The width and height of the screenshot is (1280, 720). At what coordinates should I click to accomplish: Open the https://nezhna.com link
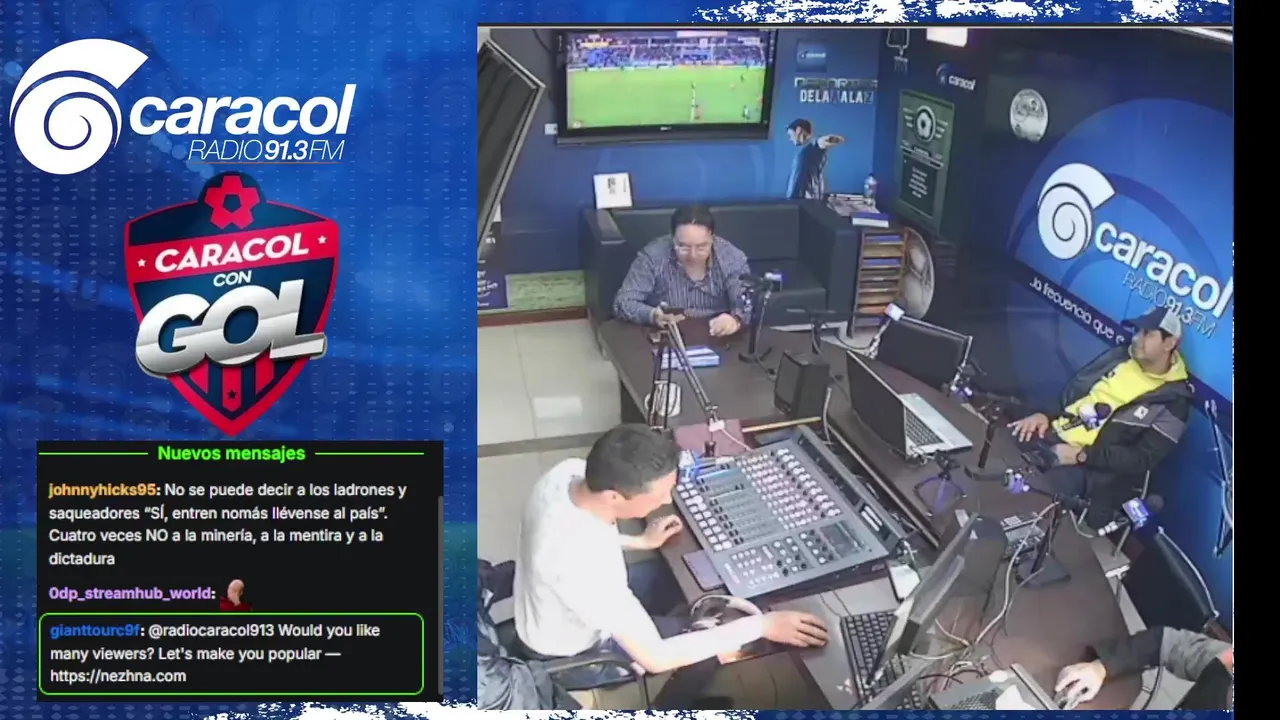pyautogui.click(x=118, y=676)
